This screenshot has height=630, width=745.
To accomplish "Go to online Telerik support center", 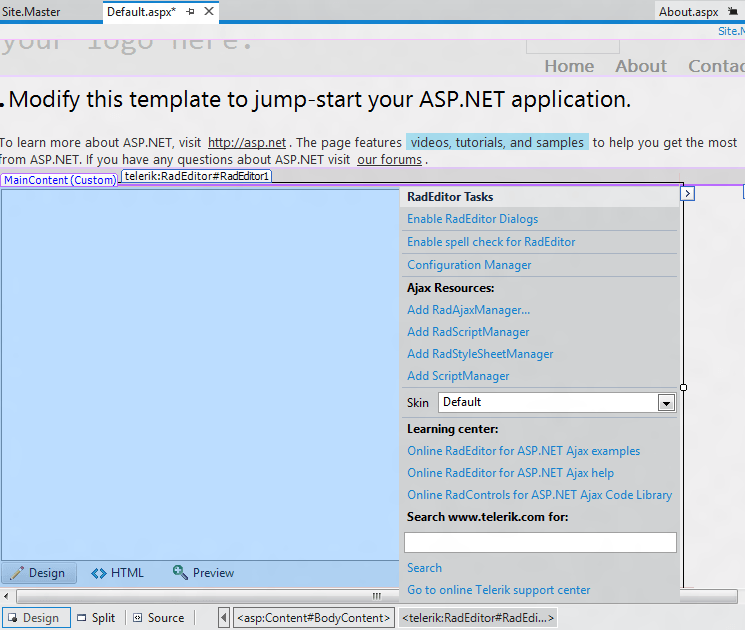I will tap(498, 590).
